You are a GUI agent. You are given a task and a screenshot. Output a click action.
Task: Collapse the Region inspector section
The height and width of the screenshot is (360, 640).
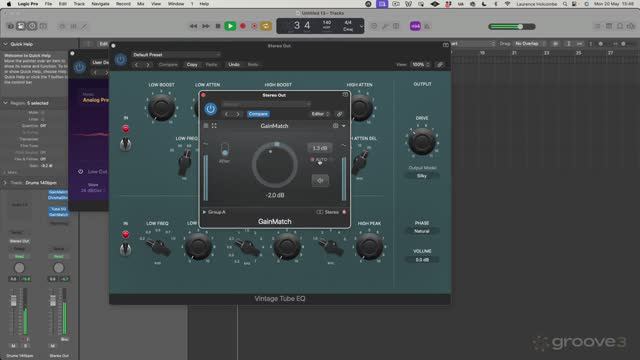tap(5, 103)
